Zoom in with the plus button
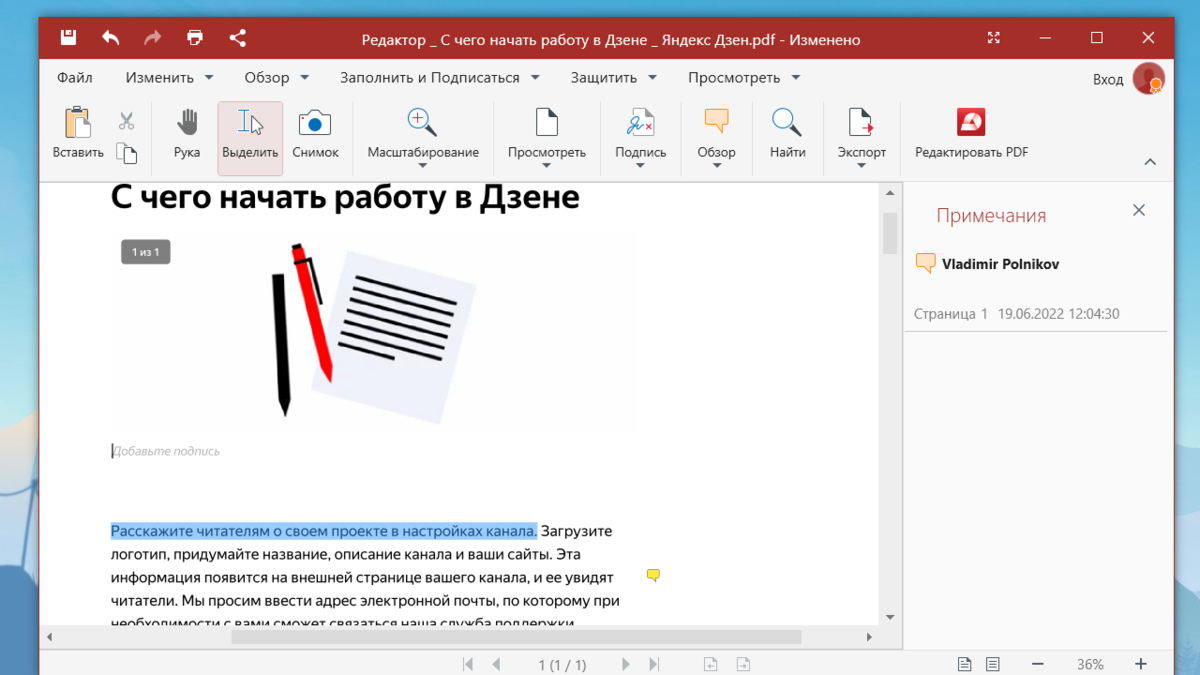Screen dimensions: 1200x675 [x=1141, y=664]
